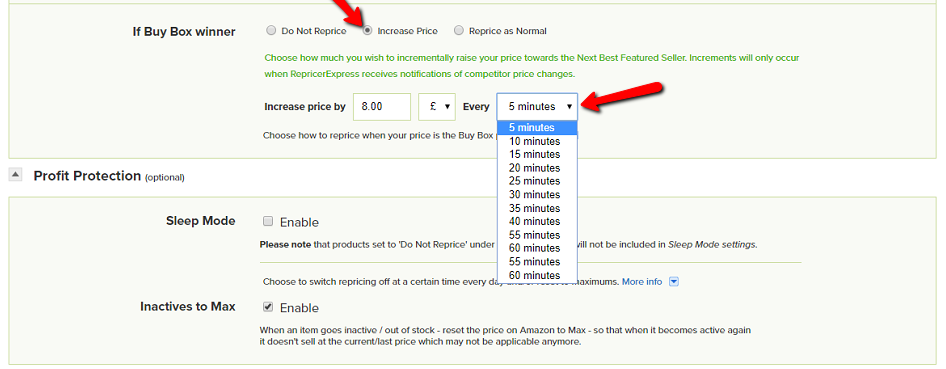Click the Profit Protection section heading

(87, 175)
